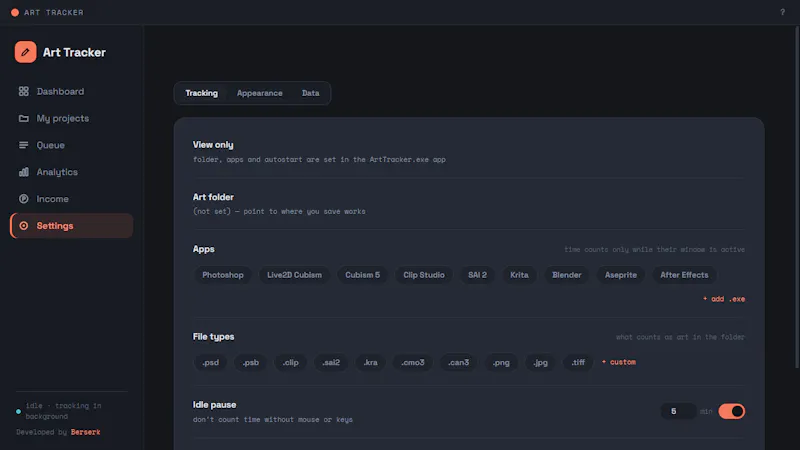Click the idle tracking in background status
This screenshot has width=800, height=450.
coord(63,411)
